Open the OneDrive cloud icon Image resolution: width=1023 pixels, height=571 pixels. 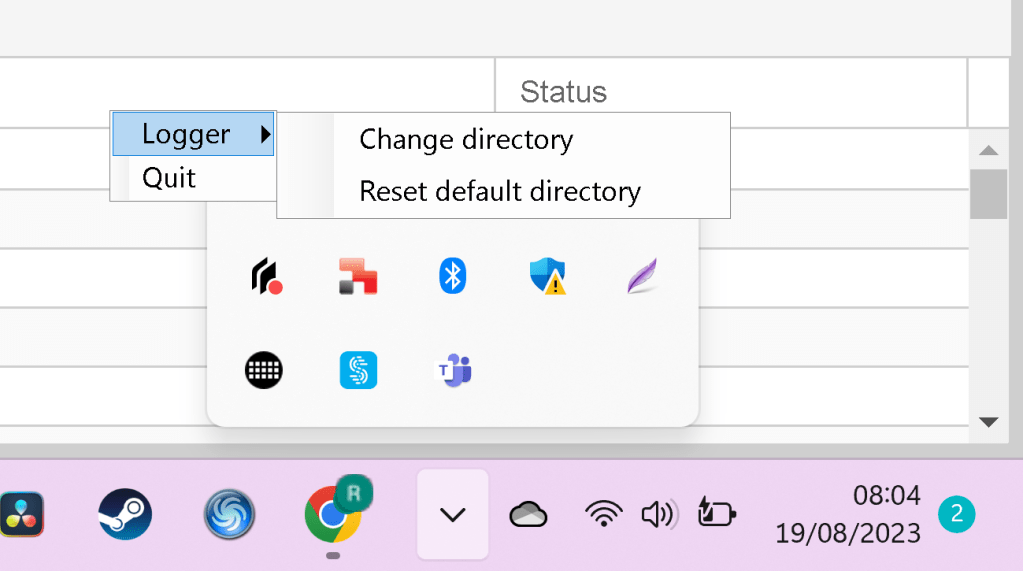(x=528, y=514)
